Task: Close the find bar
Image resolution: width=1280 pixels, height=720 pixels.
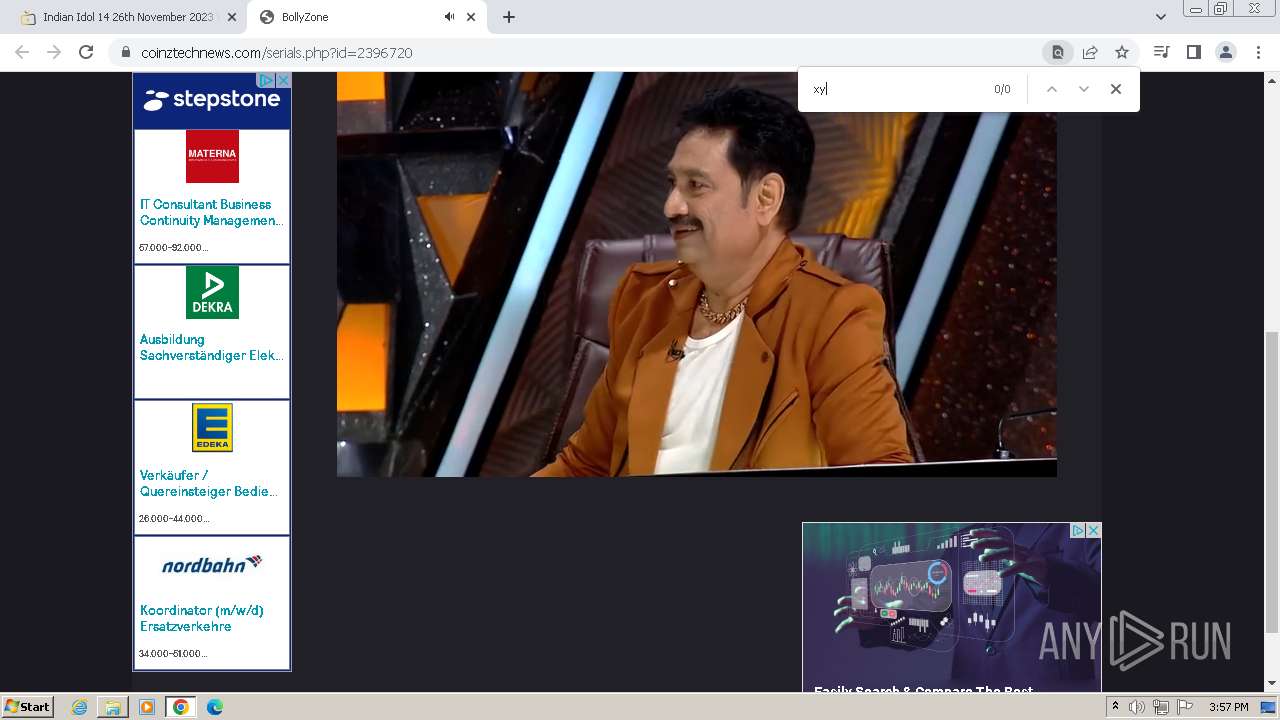Action: pos(1116,89)
